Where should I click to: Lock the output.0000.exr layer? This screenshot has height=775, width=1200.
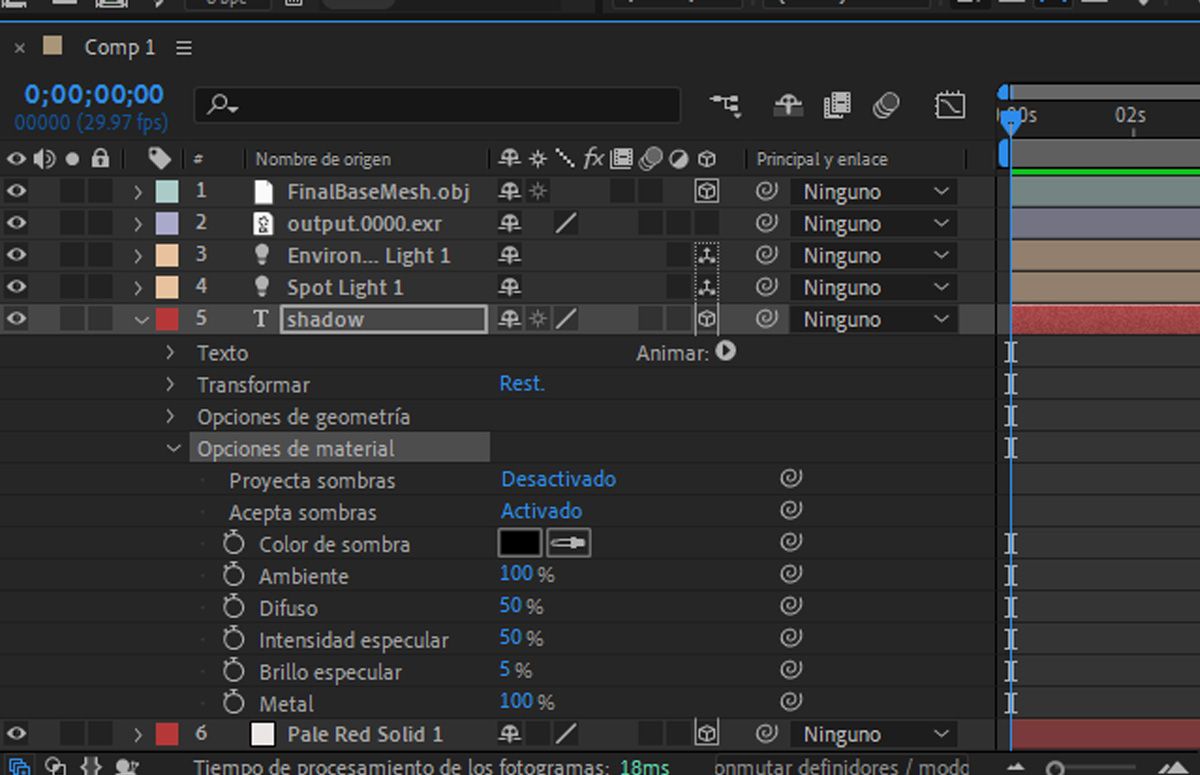click(99, 223)
